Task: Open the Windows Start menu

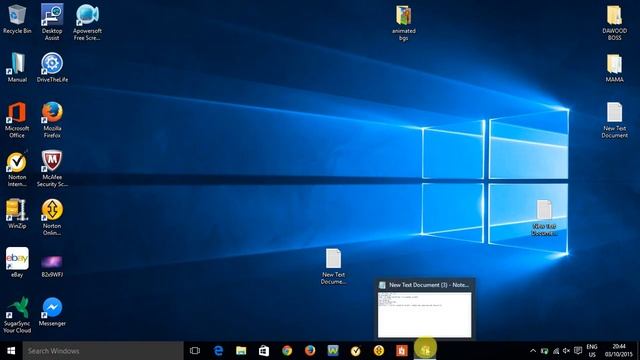Action: point(11,351)
